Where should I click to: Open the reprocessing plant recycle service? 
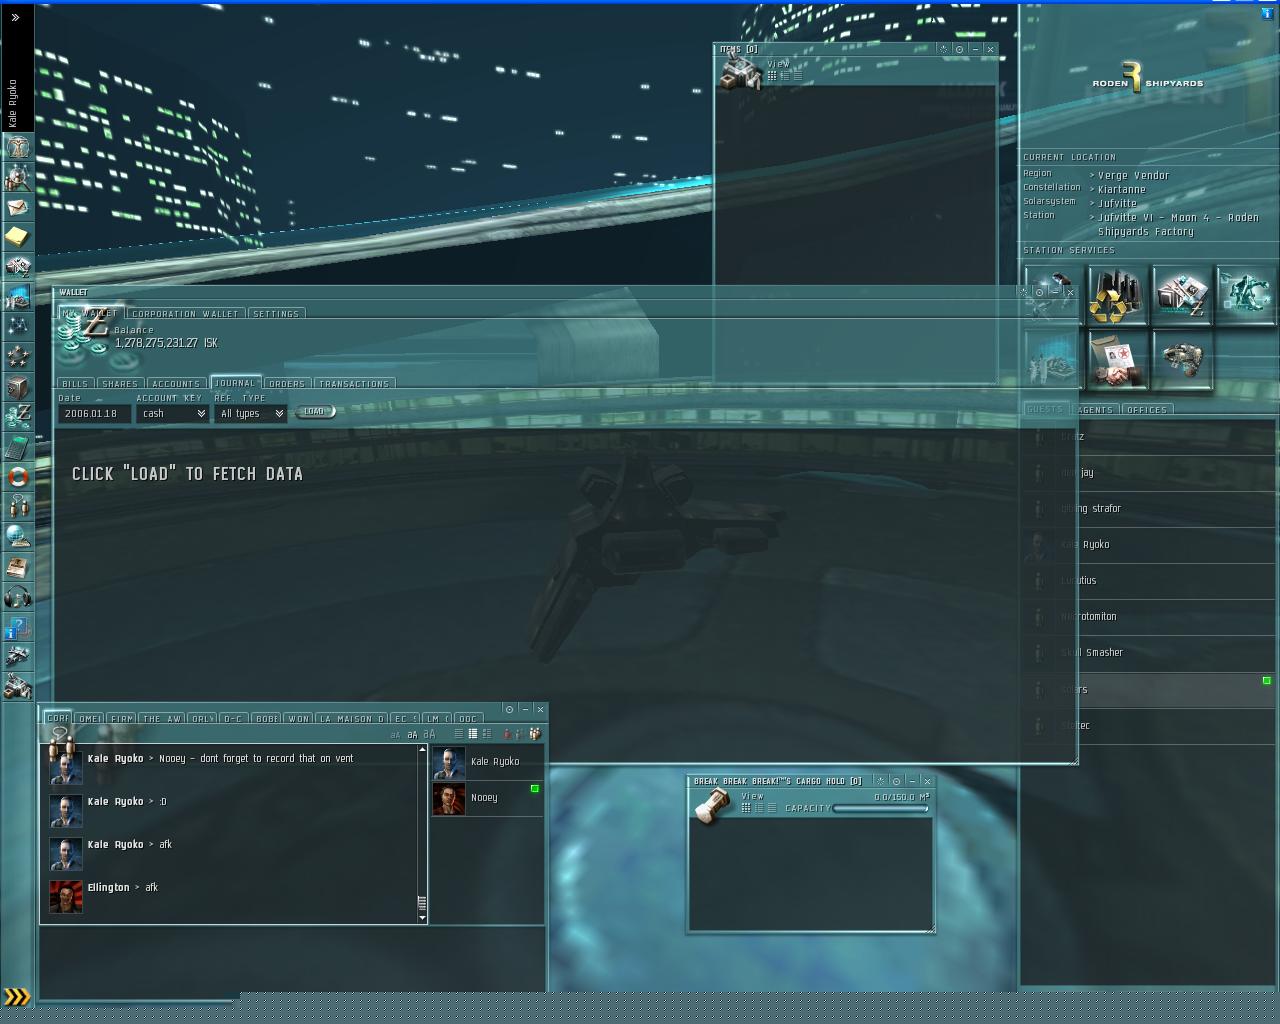click(1116, 295)
